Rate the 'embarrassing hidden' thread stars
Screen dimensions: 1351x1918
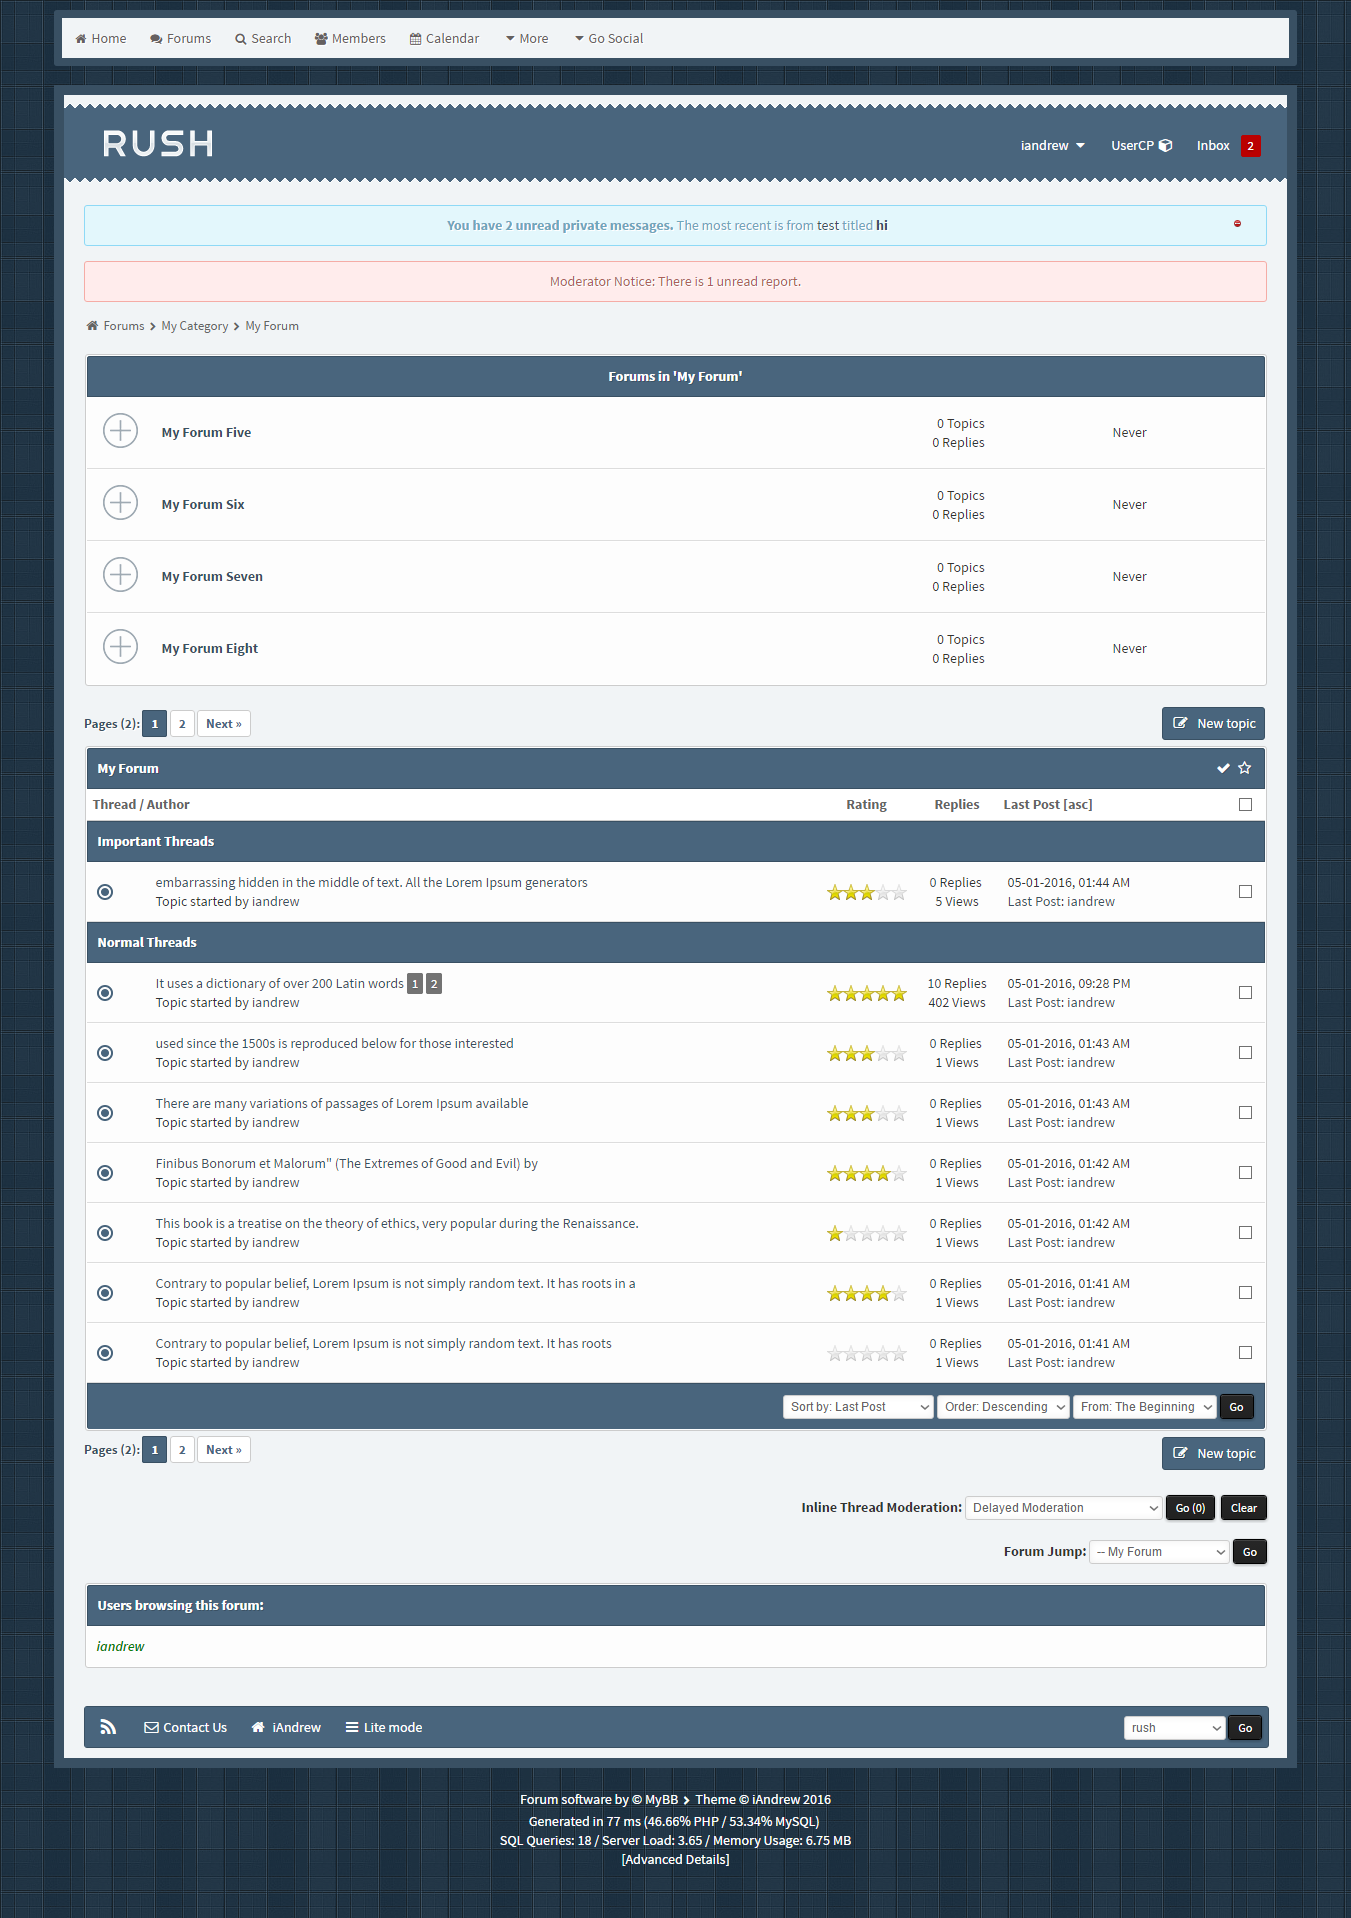click(867, 892)
